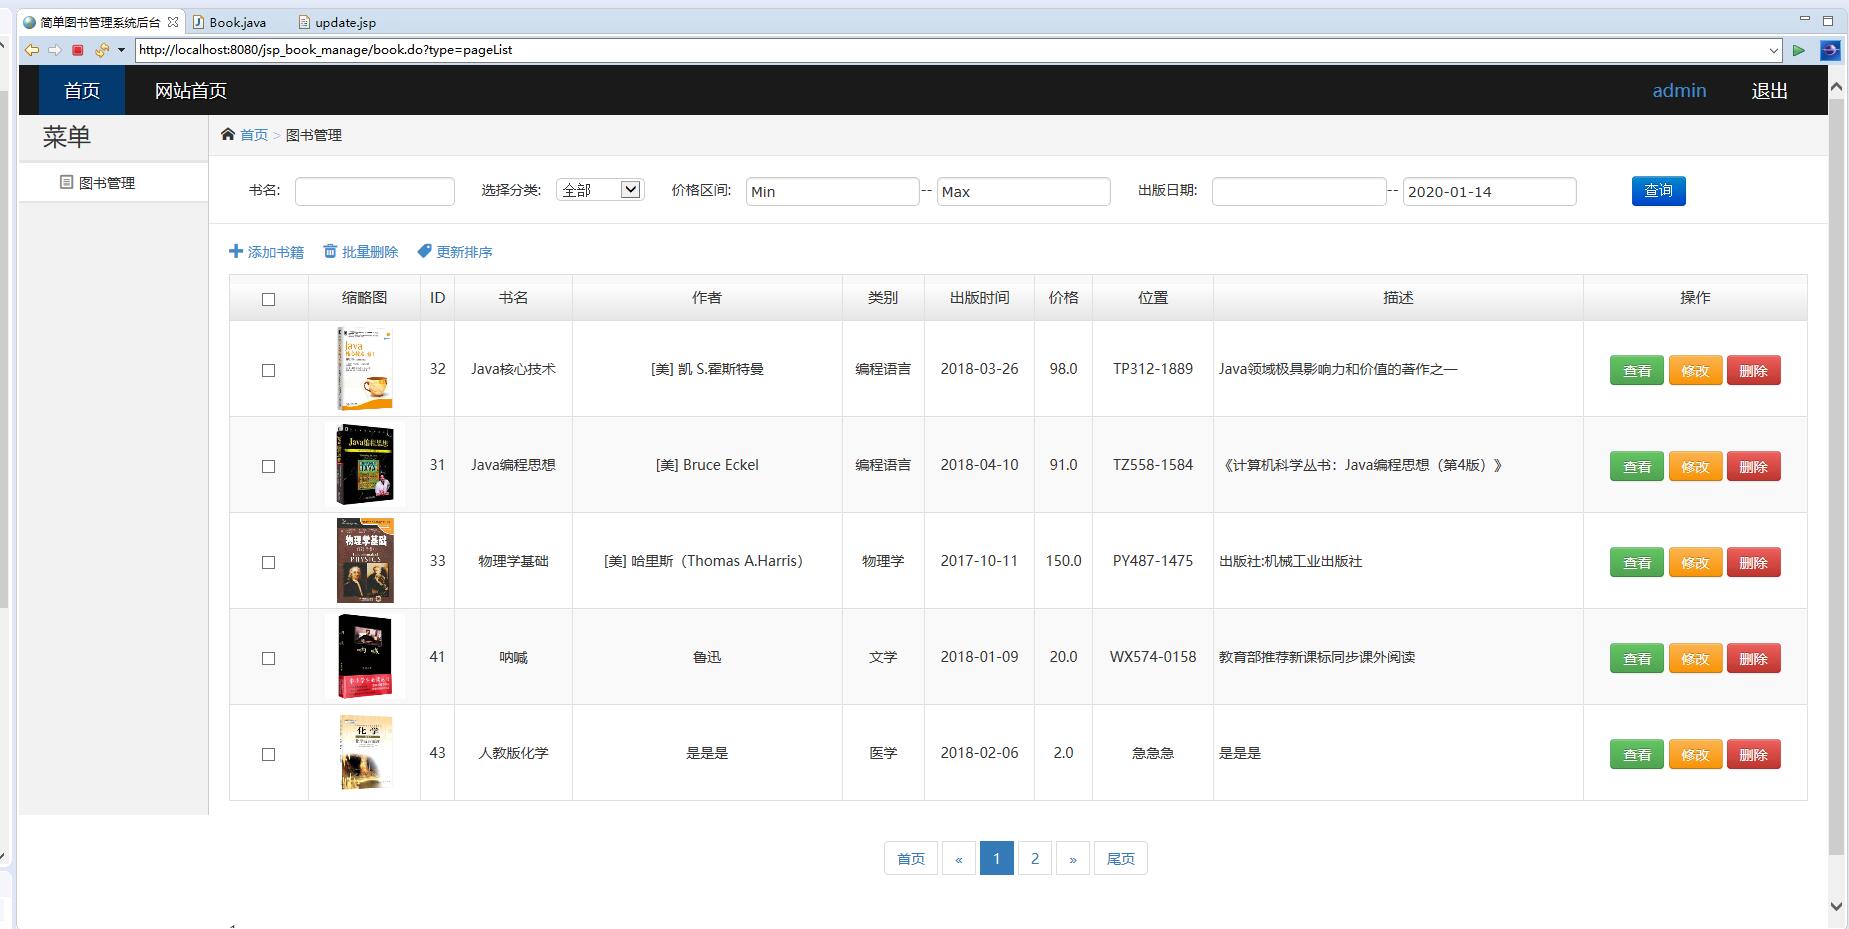Click 退出 to log out

tap(1769, 91)
